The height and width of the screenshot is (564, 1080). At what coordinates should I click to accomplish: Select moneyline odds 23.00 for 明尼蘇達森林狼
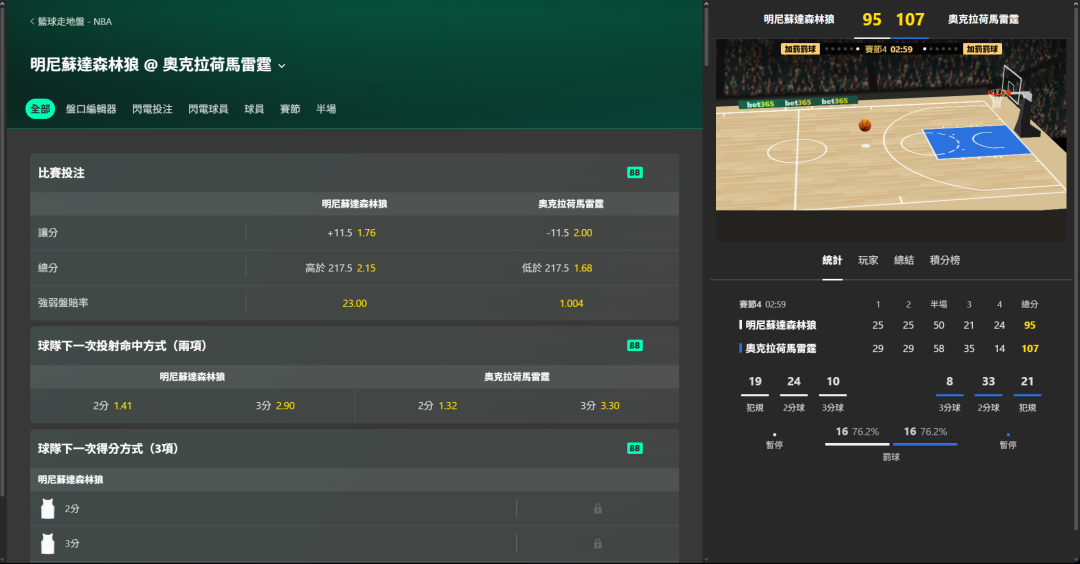(354, 303)
